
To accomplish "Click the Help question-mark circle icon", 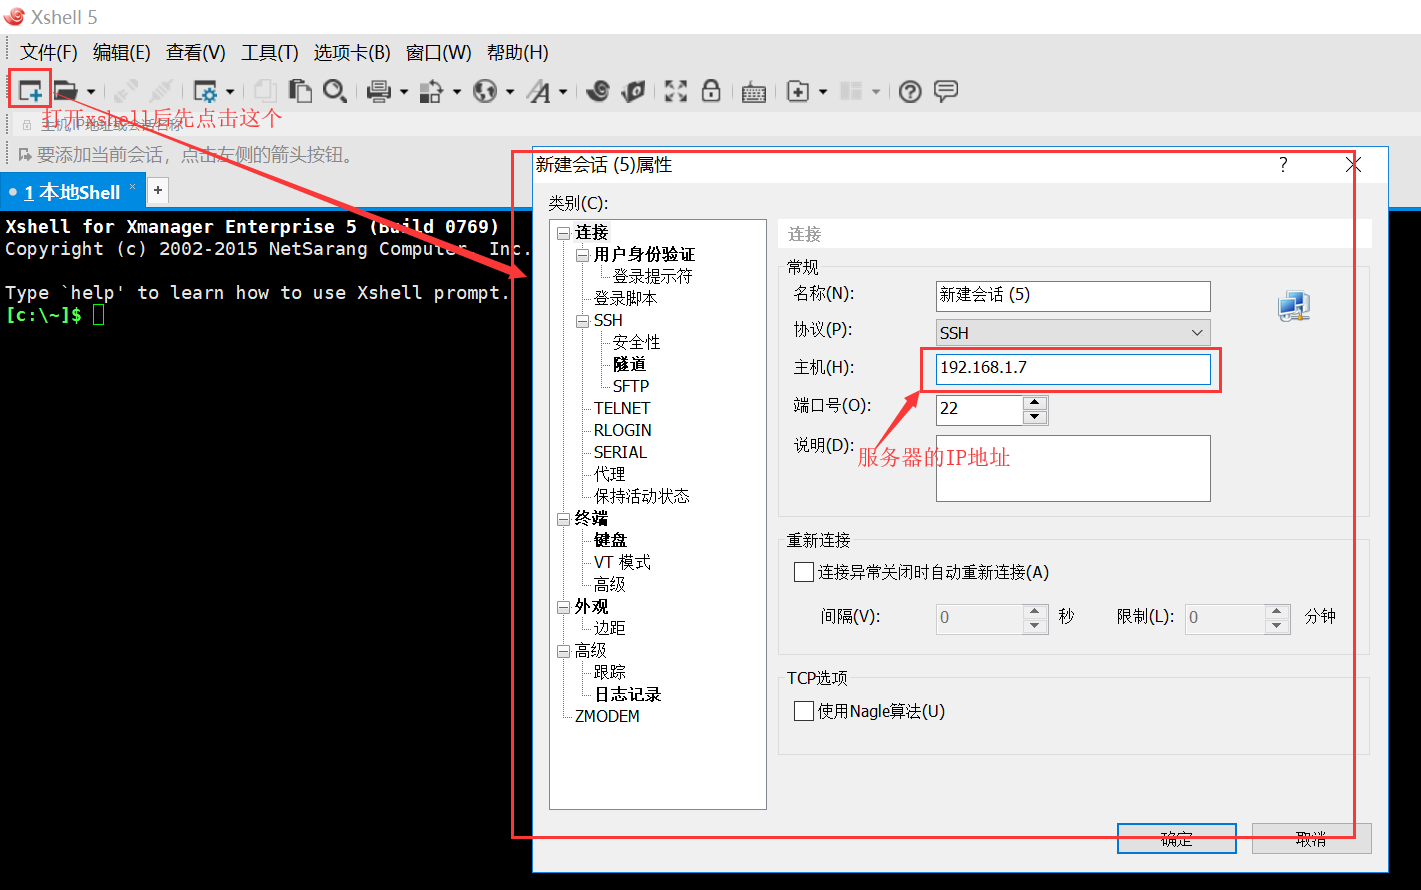I will click(910, 91).
